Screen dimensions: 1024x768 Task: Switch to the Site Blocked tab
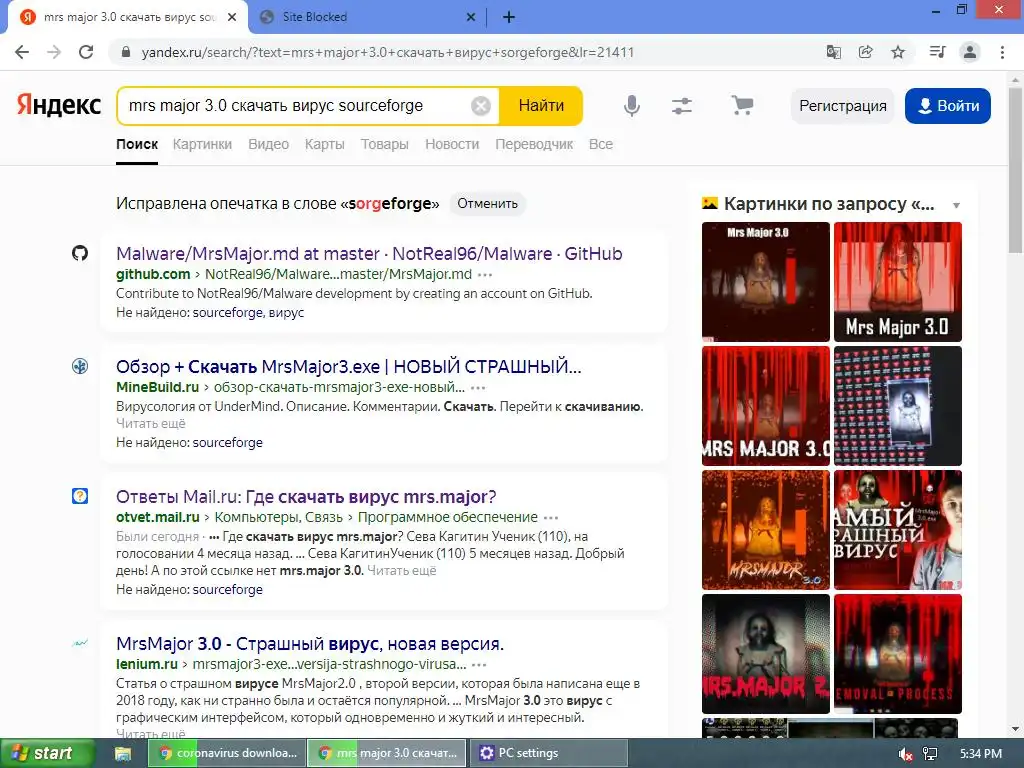pyautogui.click(x=366, y=17)
